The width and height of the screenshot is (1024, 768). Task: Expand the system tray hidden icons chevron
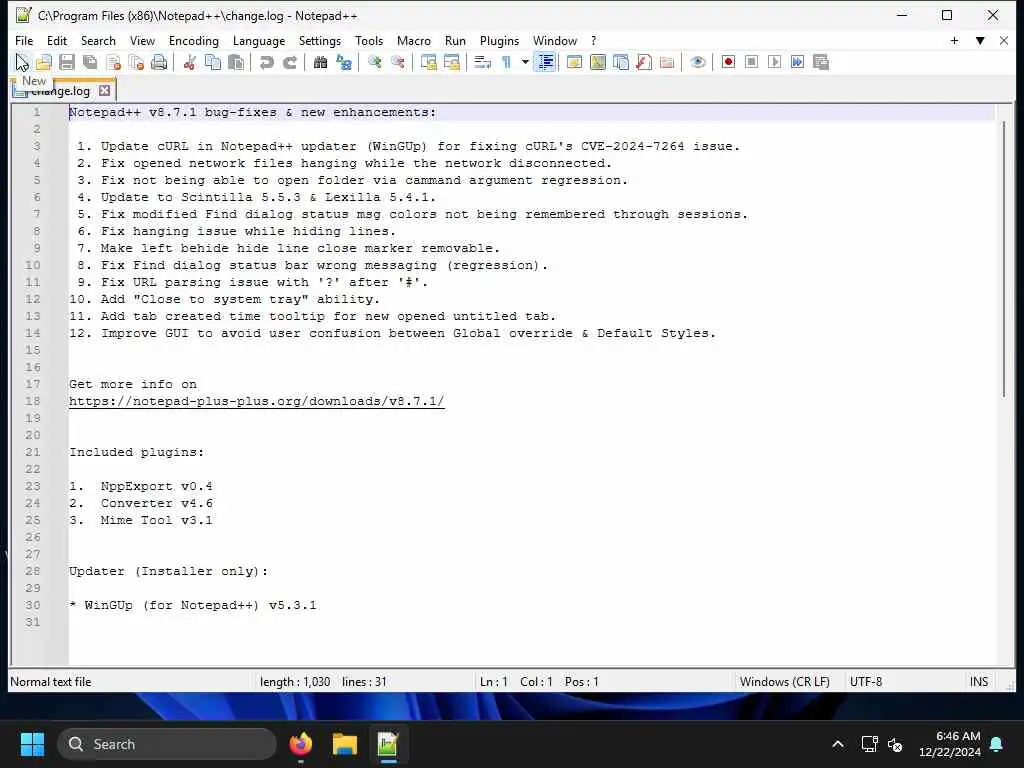tap(838, 744)
